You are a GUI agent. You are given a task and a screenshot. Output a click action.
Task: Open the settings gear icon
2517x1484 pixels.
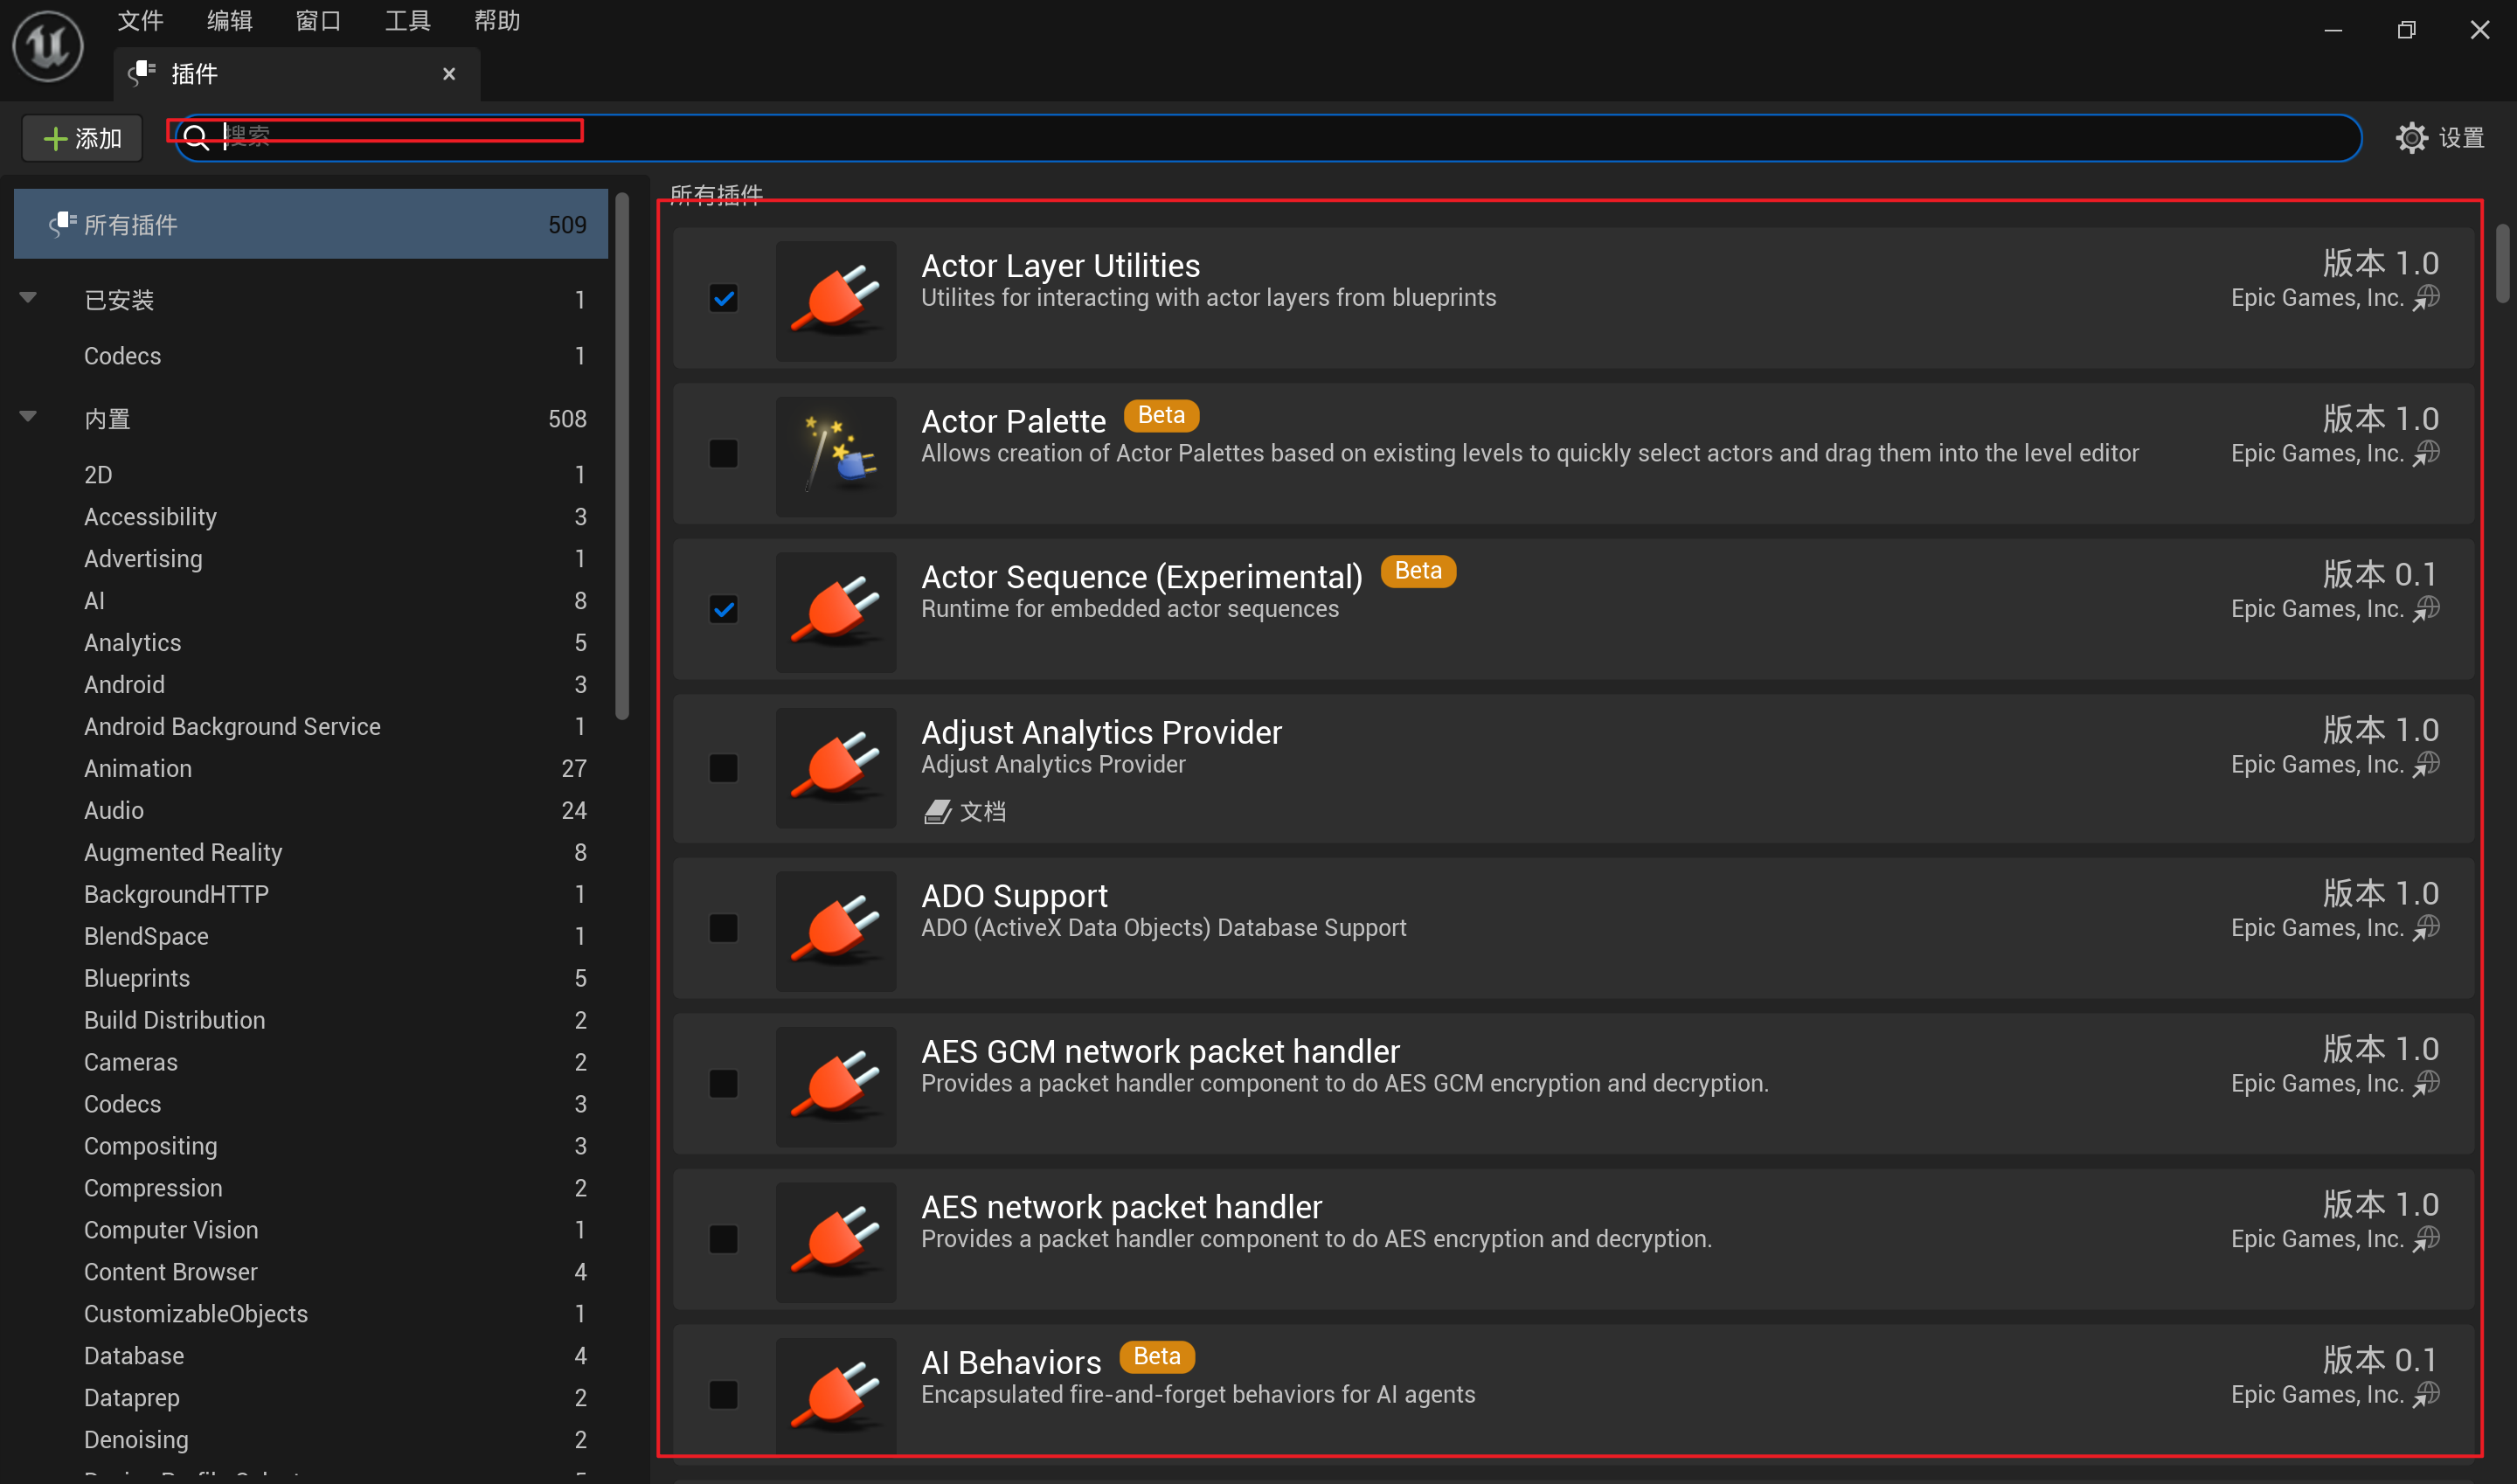(2411, 138)
